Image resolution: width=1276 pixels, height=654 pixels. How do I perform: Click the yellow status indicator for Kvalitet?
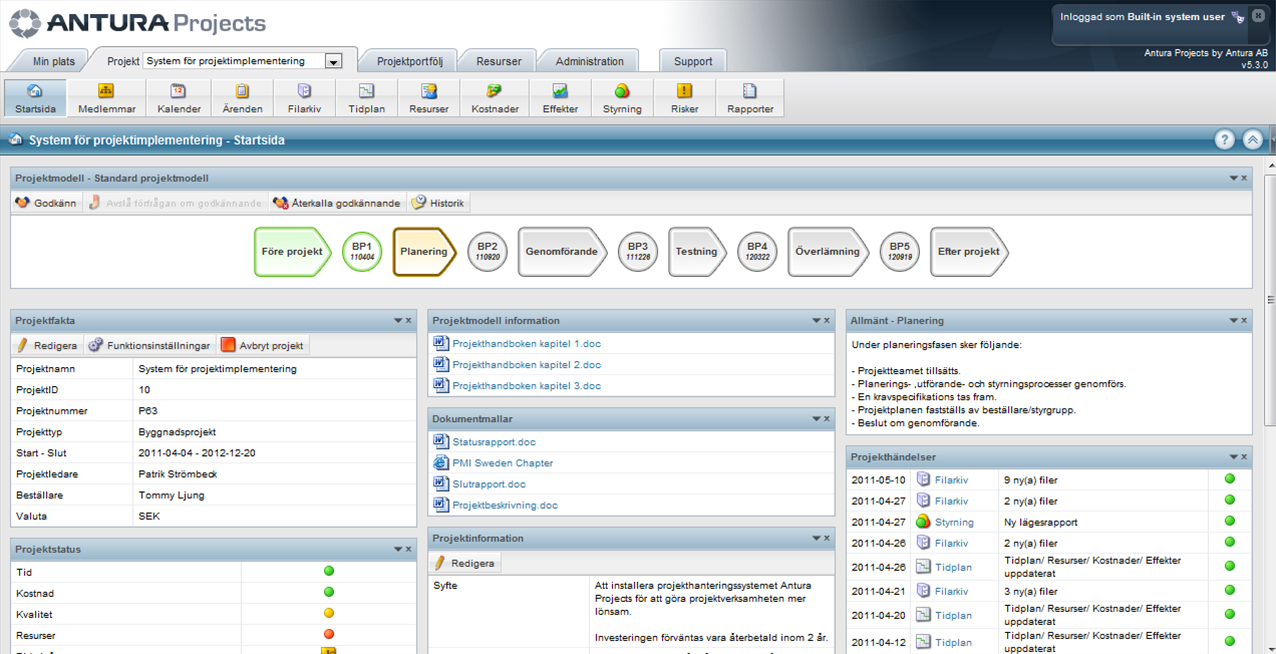pos(329,613)
